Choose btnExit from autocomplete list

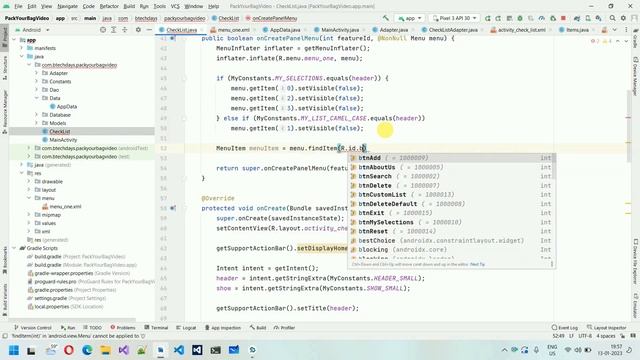pyautogui.click(x=451, y=213)
